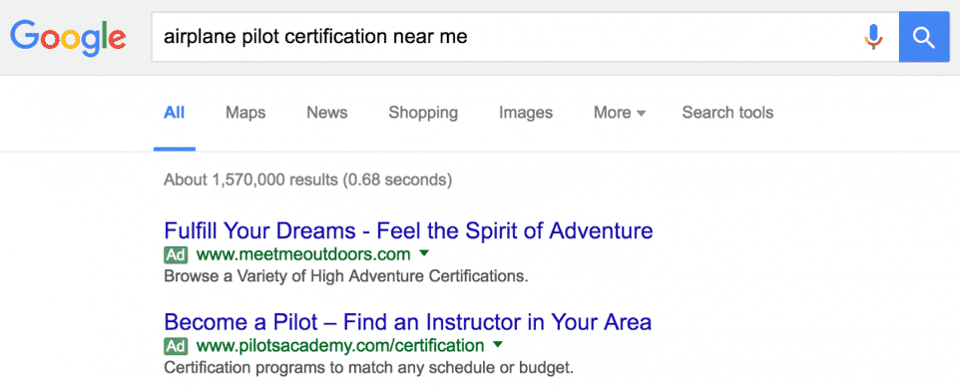
Task: Click Ad badge beside pilotsacademy.com
Action: 176,346
